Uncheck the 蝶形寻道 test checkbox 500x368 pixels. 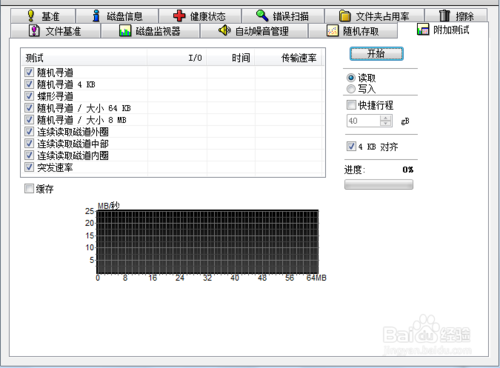(x=29, y=96)
